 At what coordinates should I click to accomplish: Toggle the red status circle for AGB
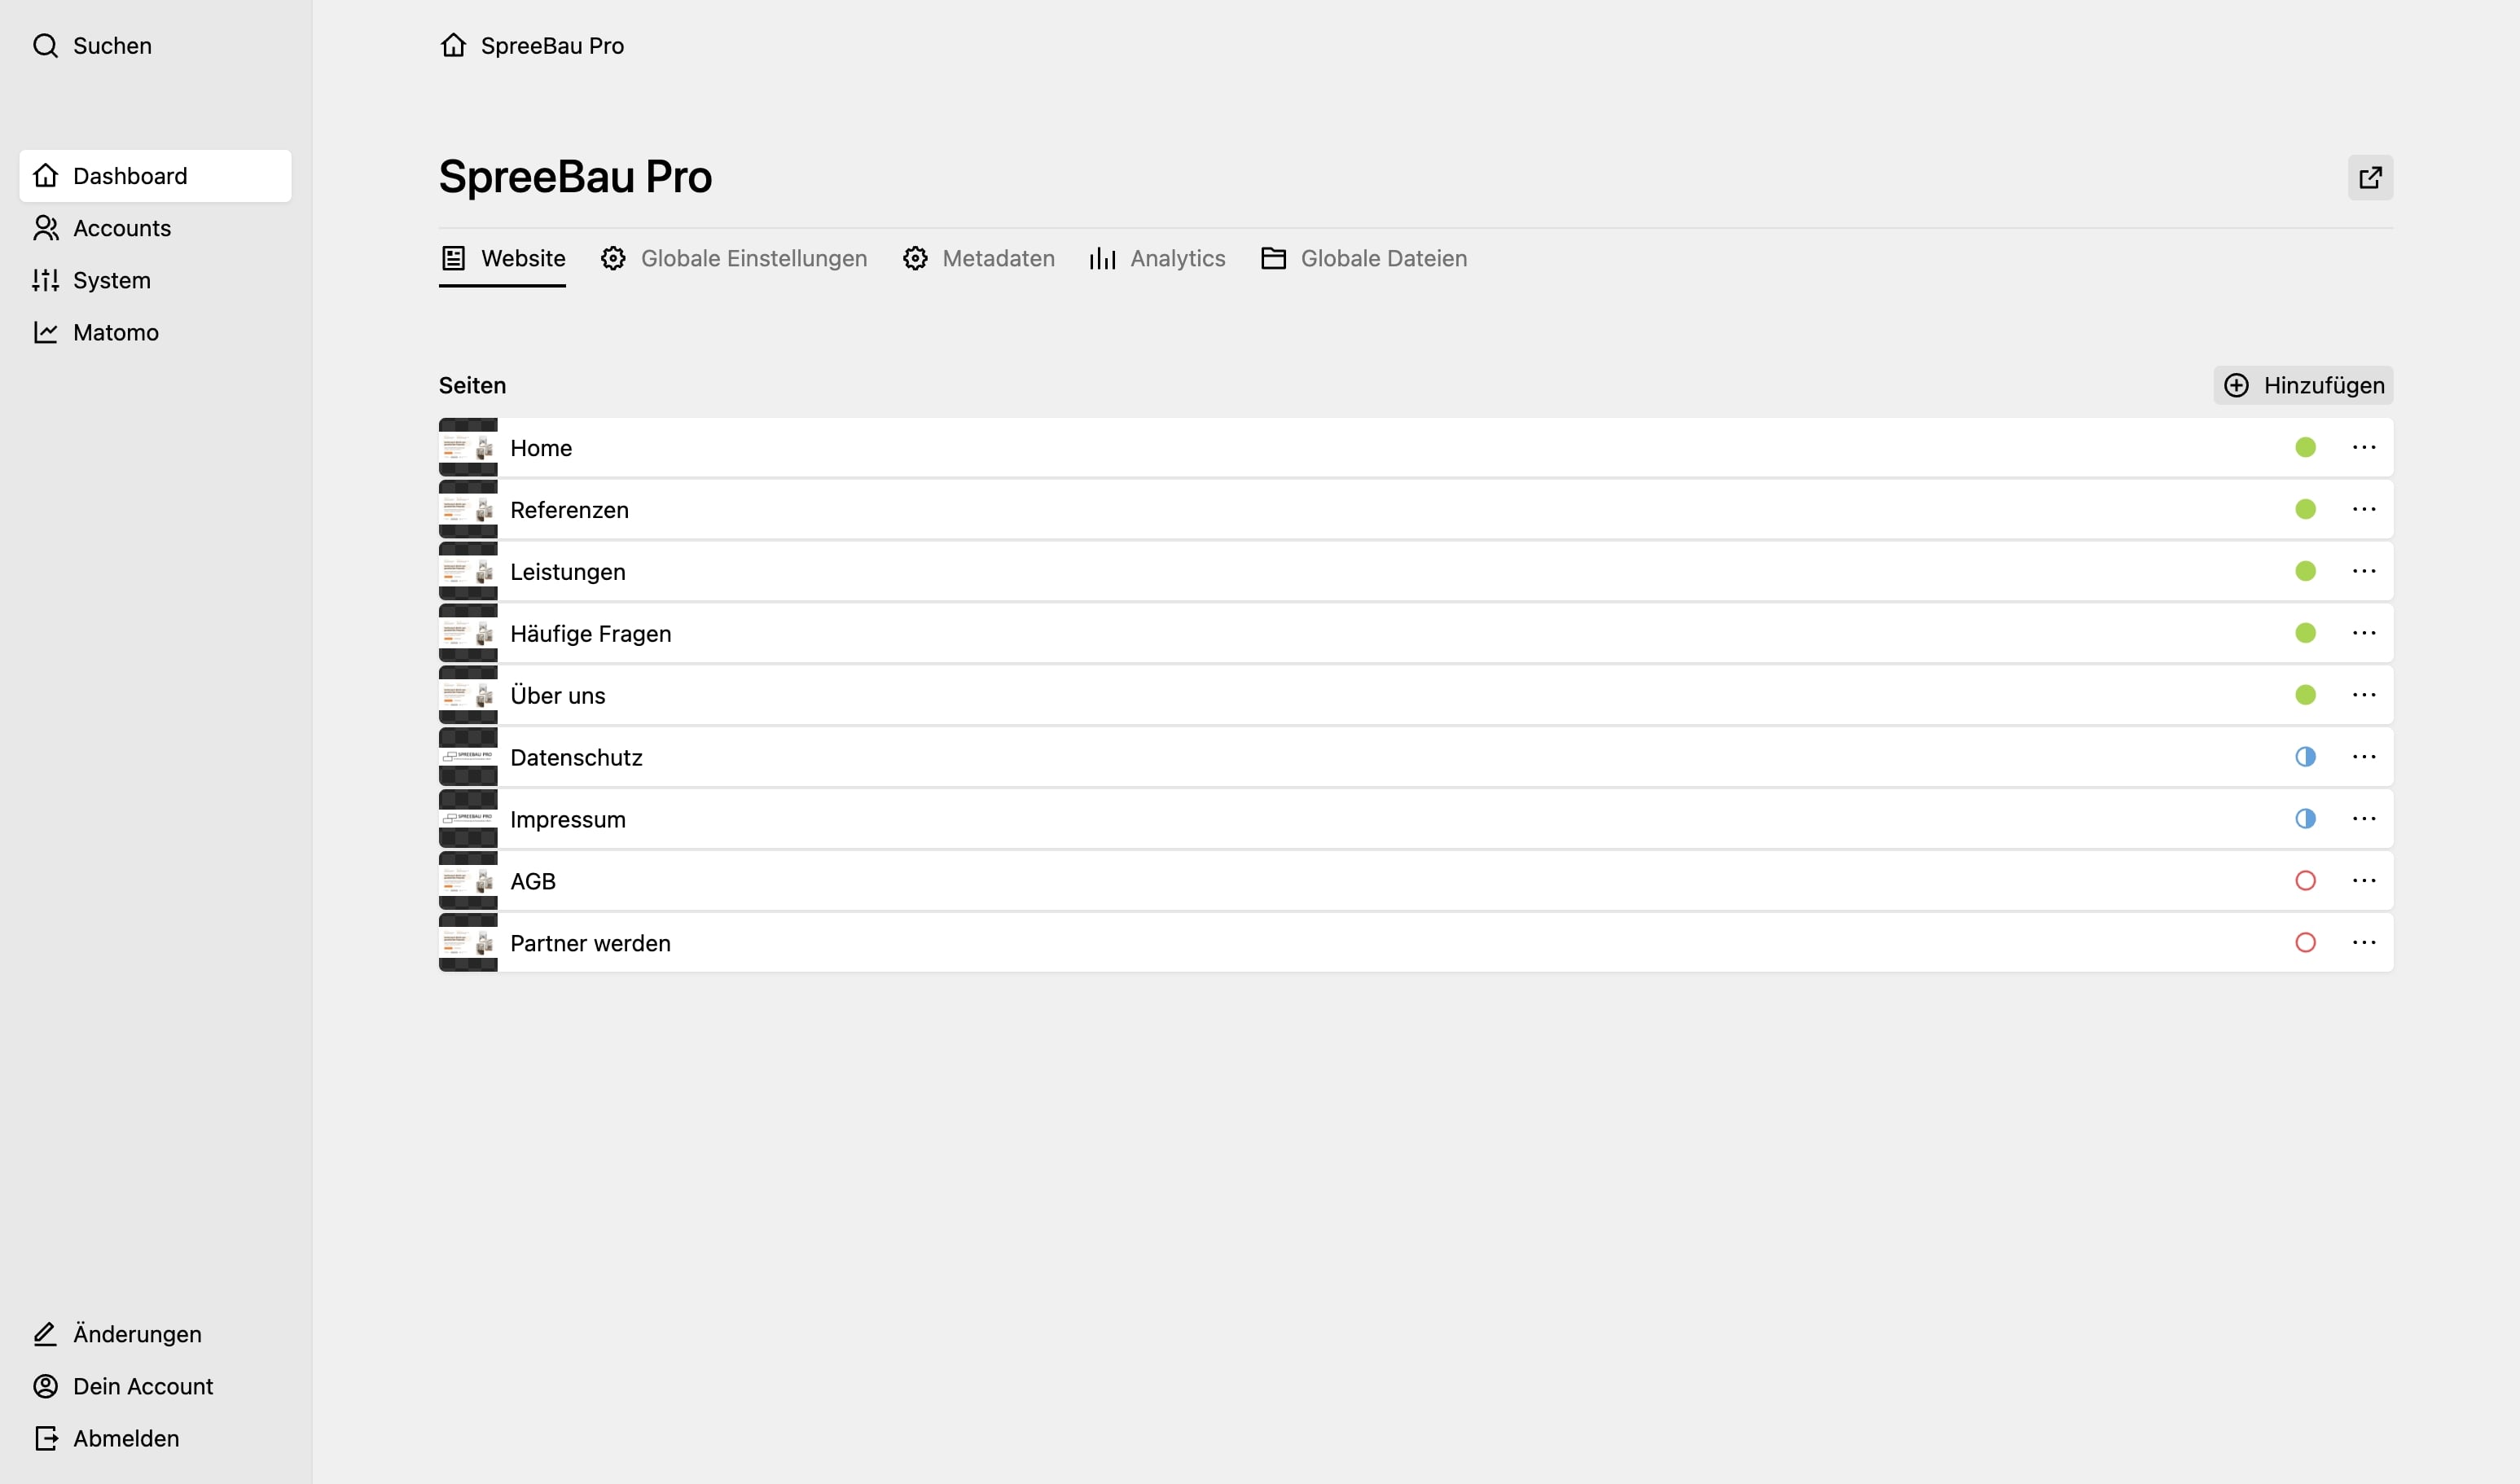[2305, 881]
